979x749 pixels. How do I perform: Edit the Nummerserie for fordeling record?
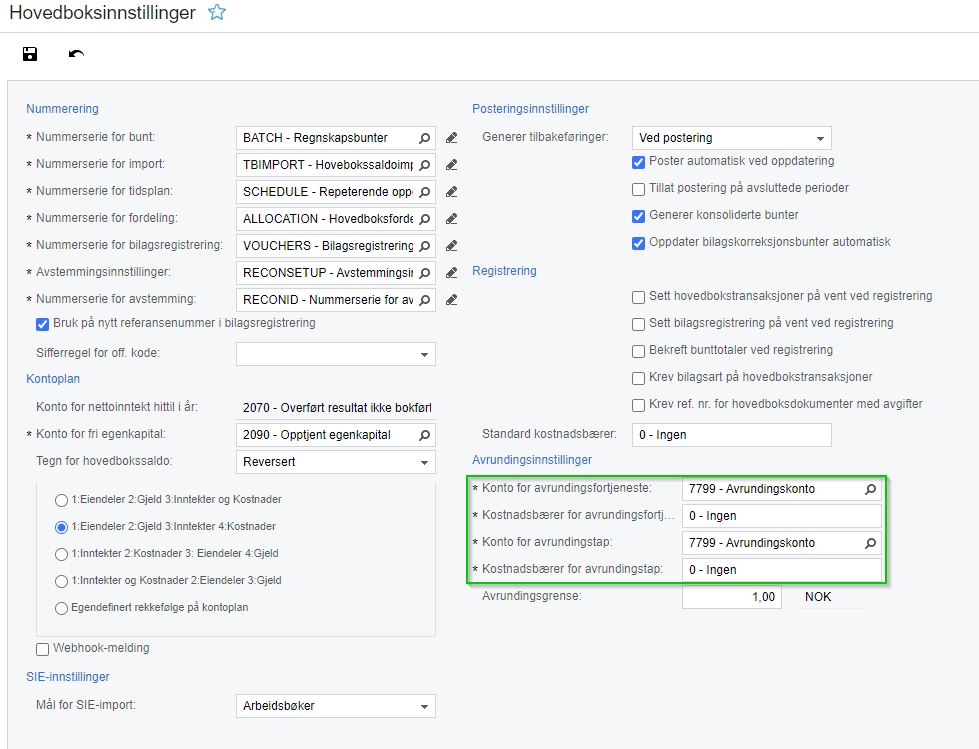point(451,219)
